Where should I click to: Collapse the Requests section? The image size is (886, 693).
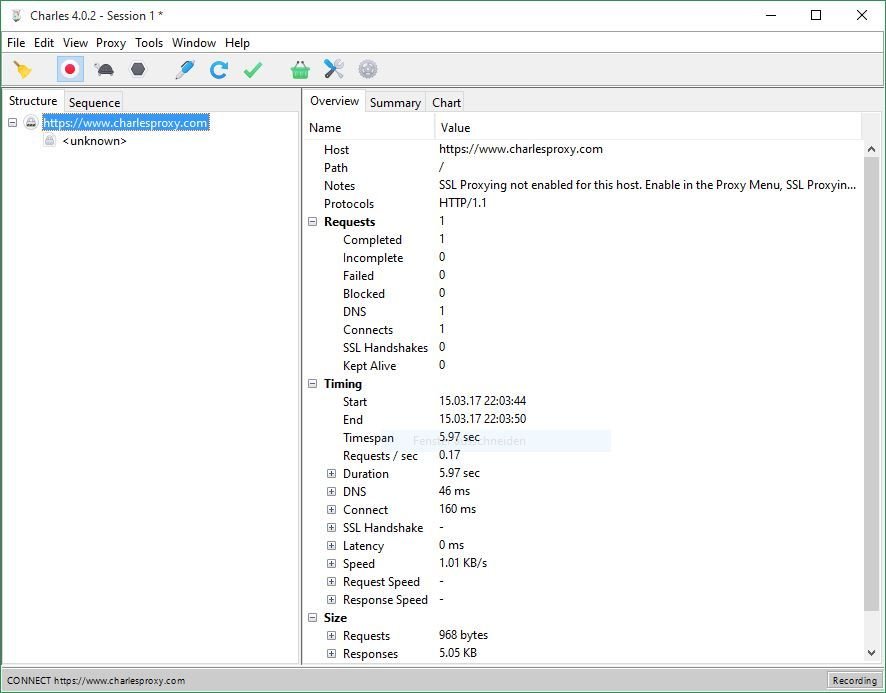(313, 222)
